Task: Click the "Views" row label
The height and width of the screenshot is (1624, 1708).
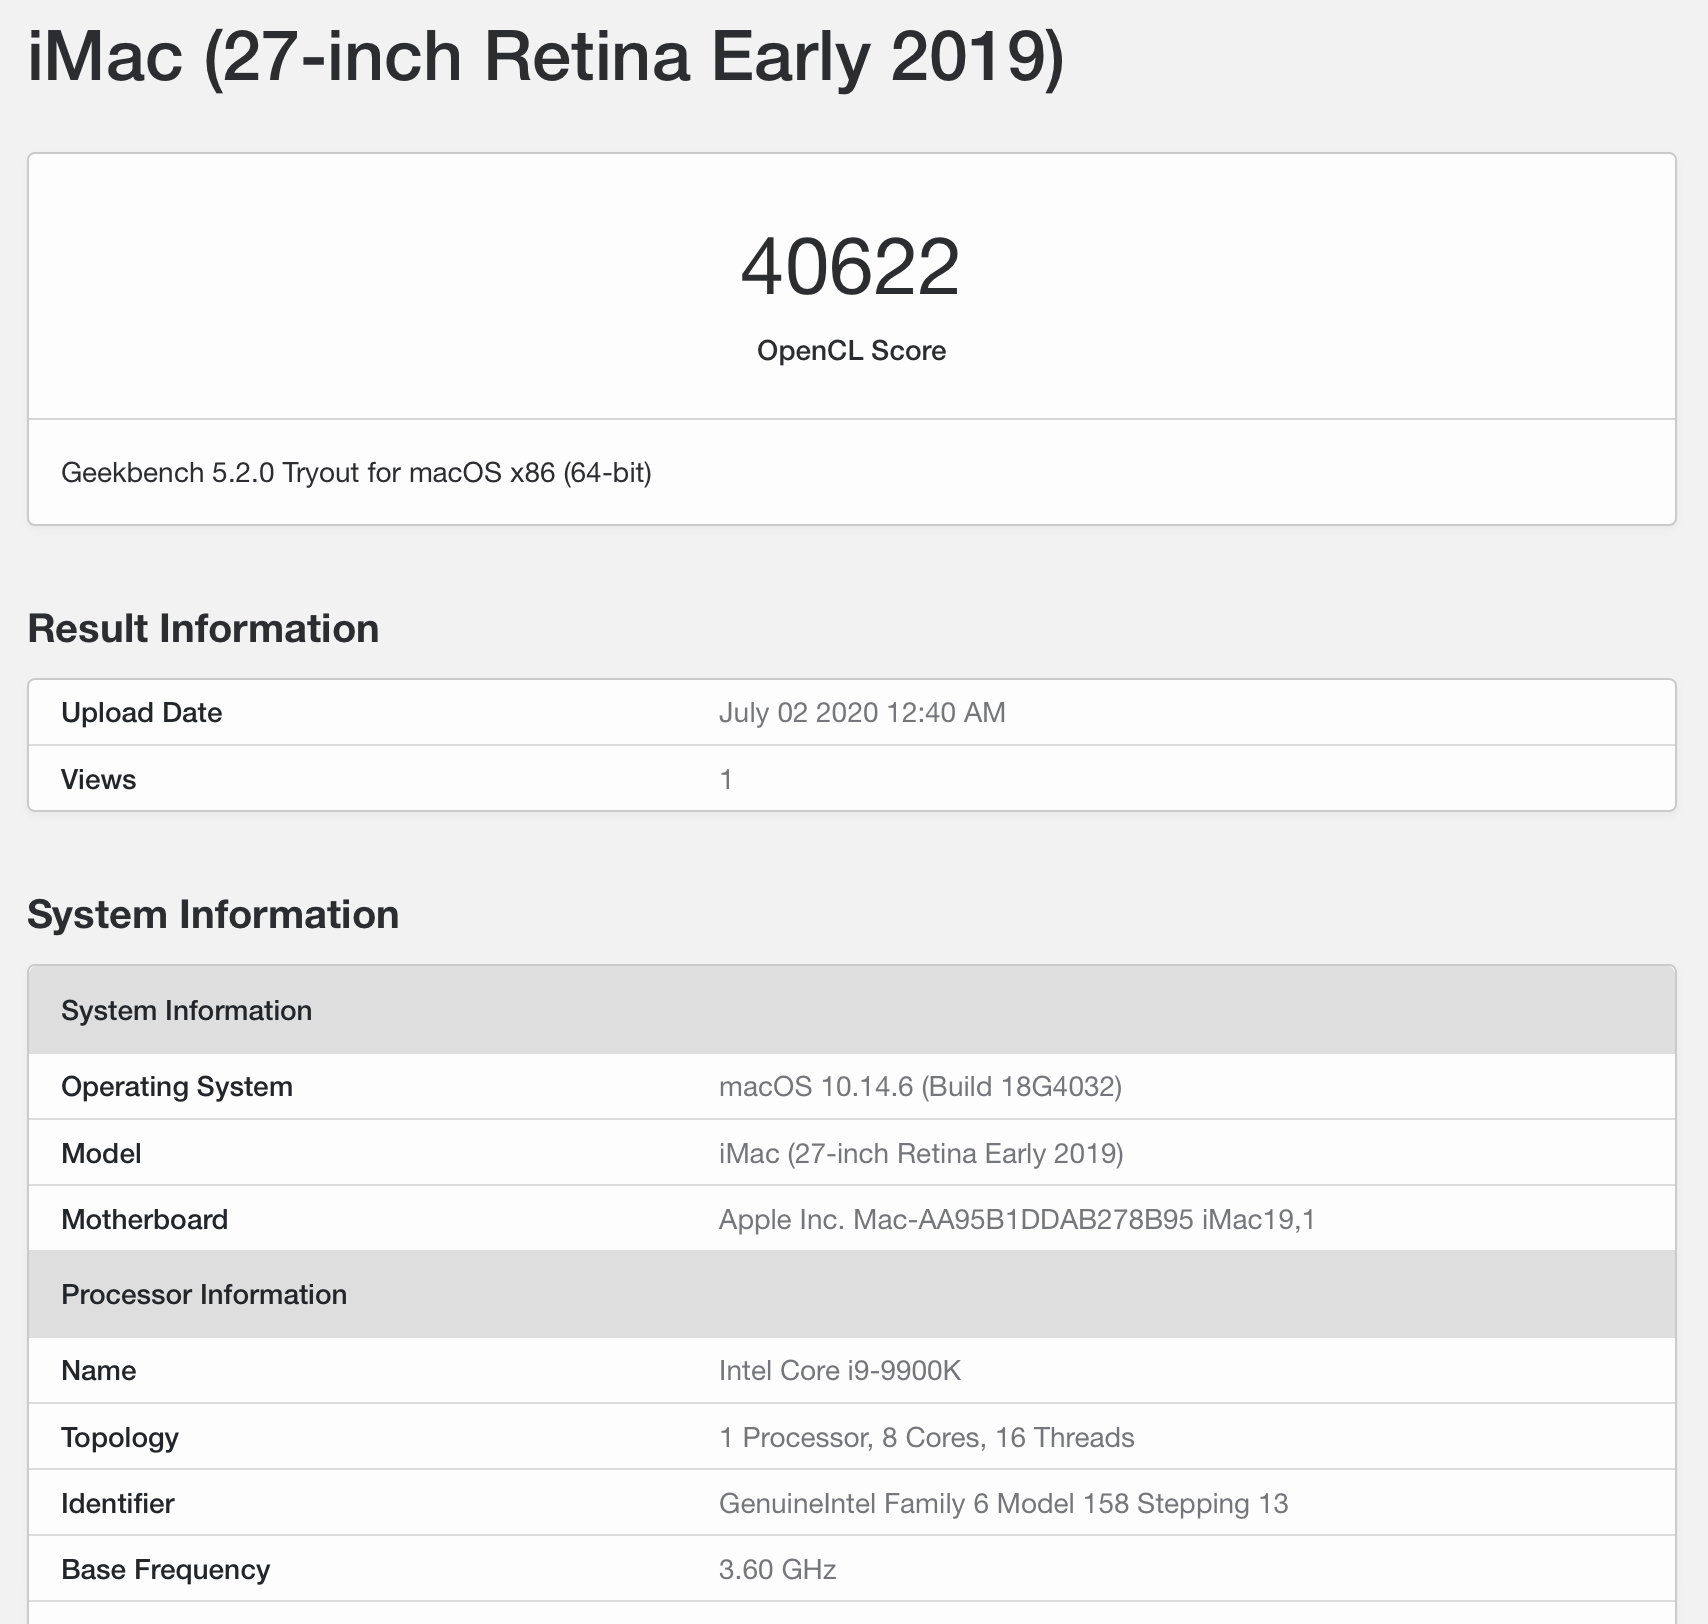Action: coord(98,780)
